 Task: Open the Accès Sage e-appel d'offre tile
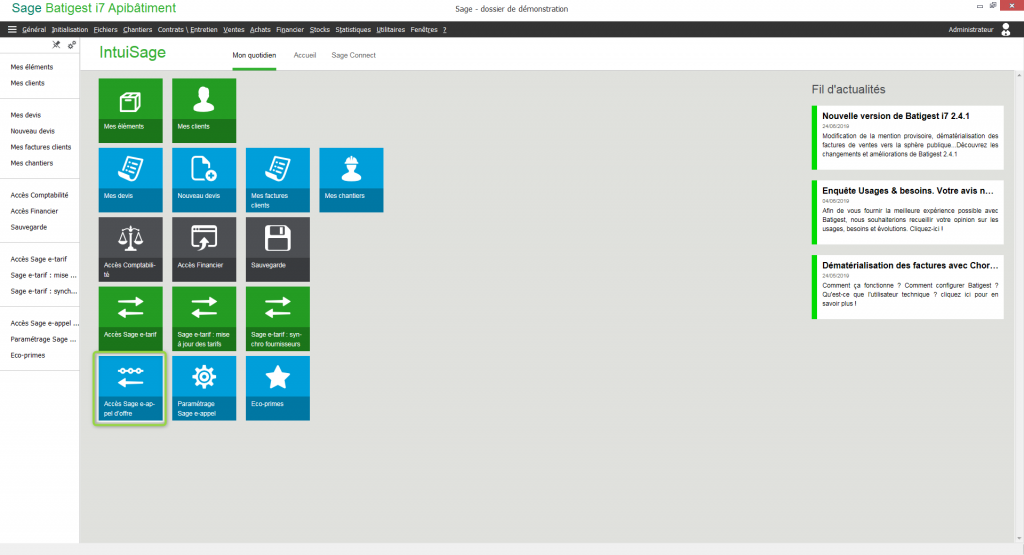tap(129, 387)
